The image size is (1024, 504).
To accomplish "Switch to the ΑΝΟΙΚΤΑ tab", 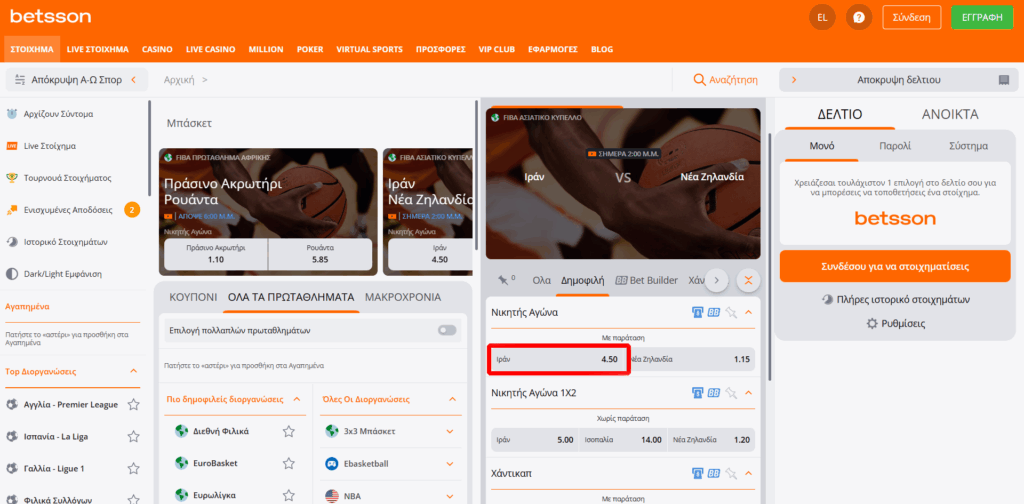I will click(950, 115).
